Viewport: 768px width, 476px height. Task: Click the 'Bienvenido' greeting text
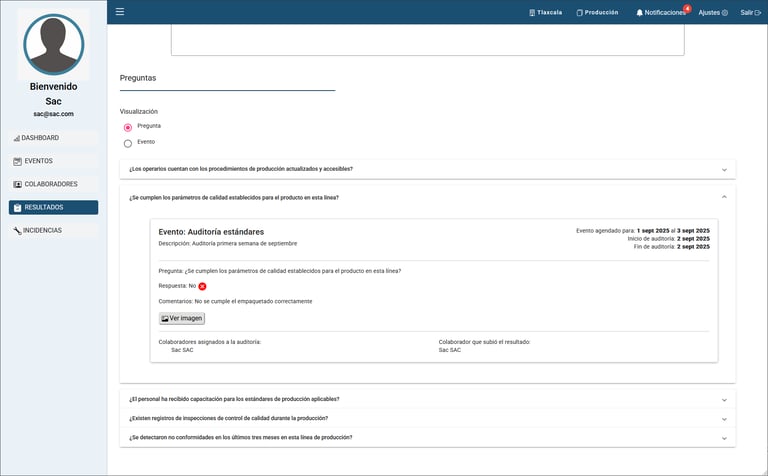coord(53,87)
